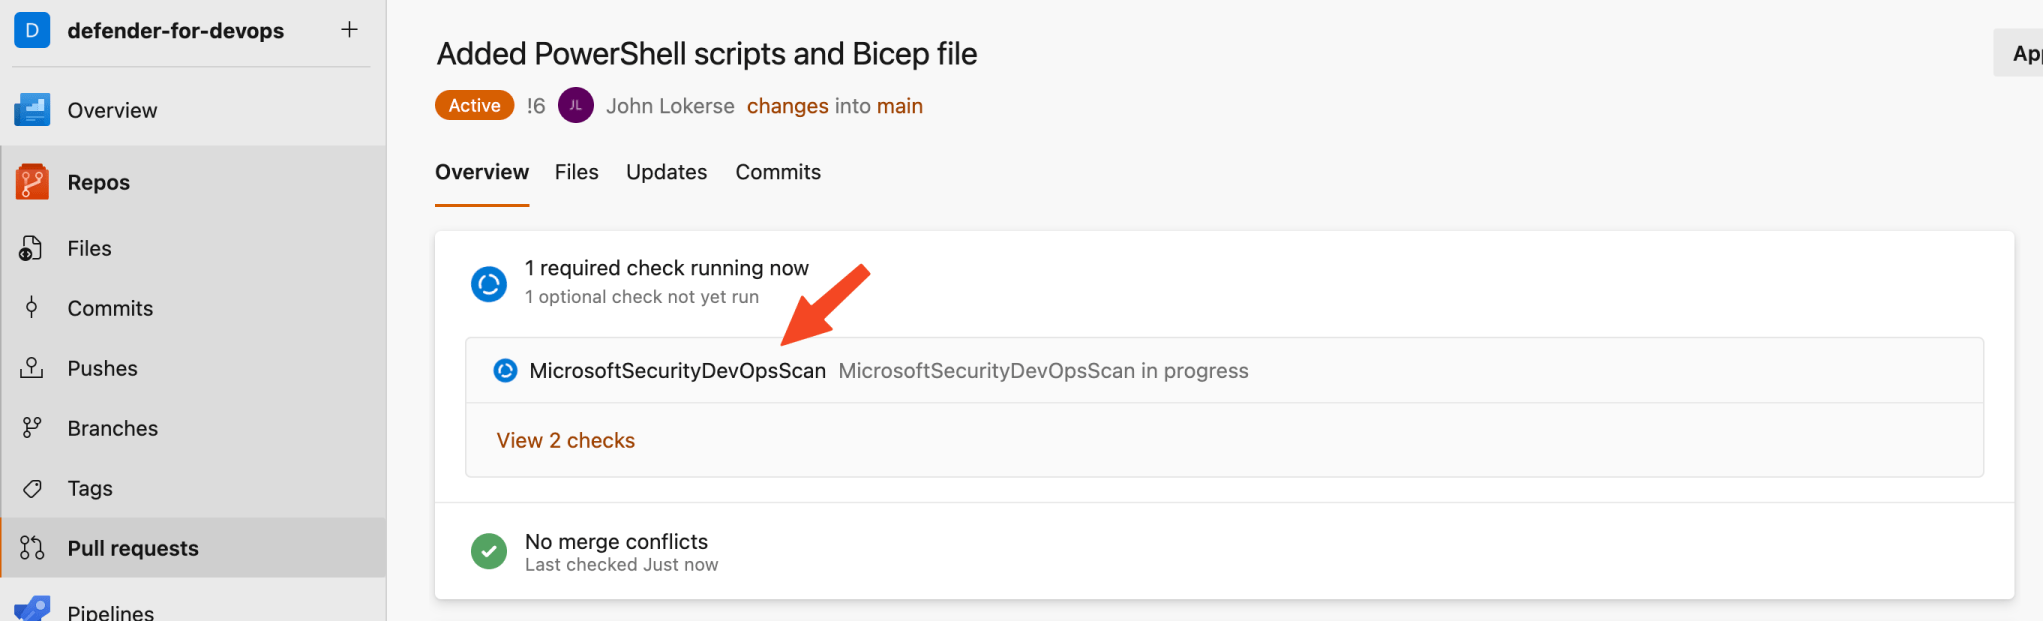2043x621 pixels.
Task: Click John Lokerse's avatar
Action: click(576, 104)
